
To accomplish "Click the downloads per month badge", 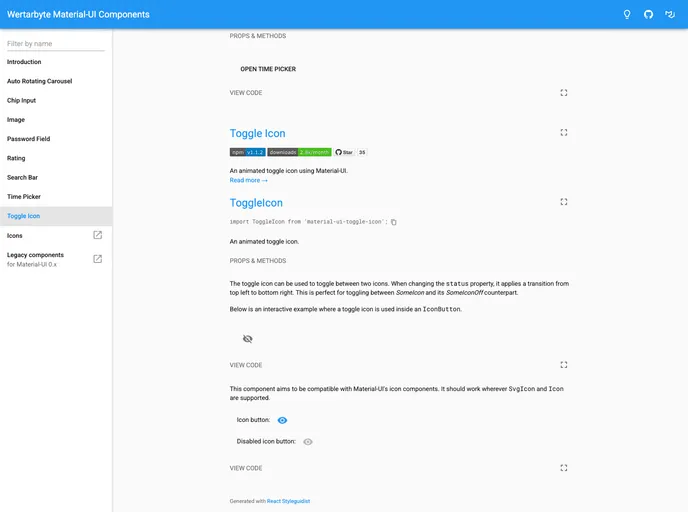I will [x=299, y=152].
